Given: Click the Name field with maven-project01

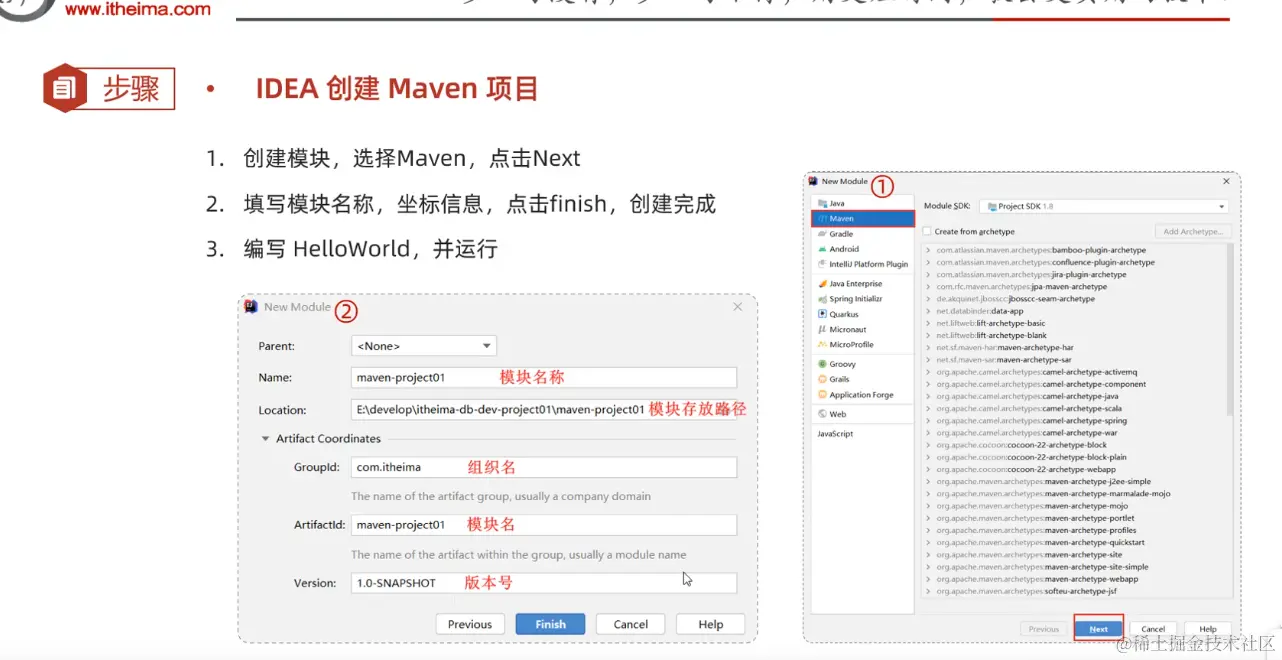Looking at the screenshot, I should coord(544,378).
